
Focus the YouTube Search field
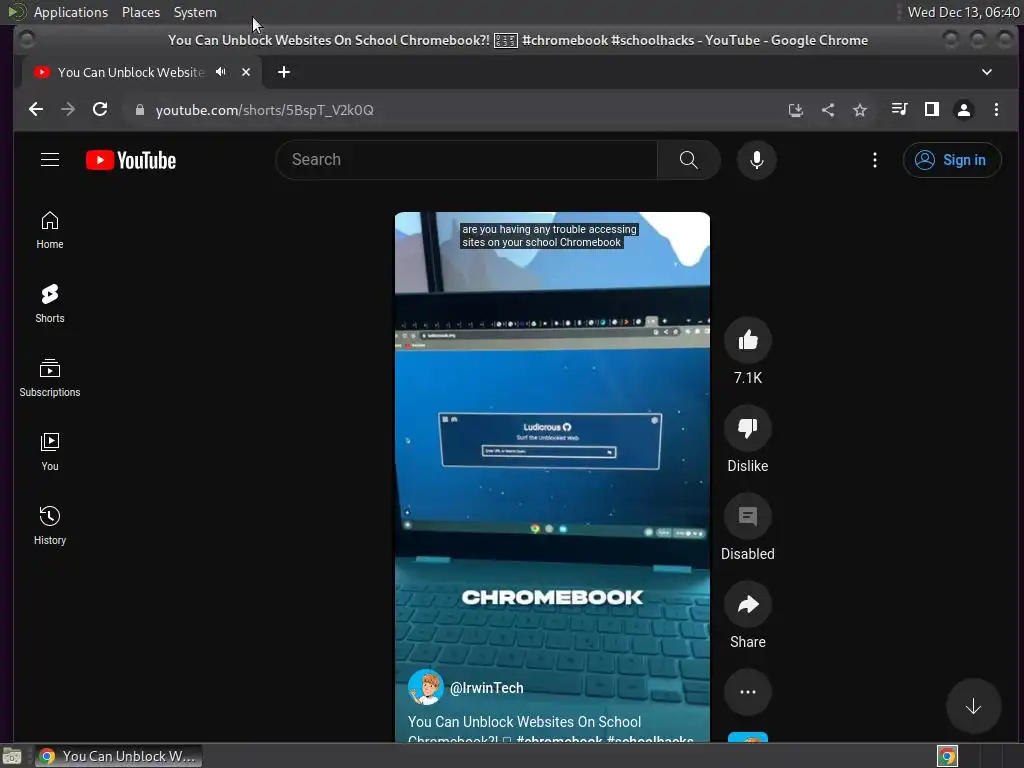(466, 160)
